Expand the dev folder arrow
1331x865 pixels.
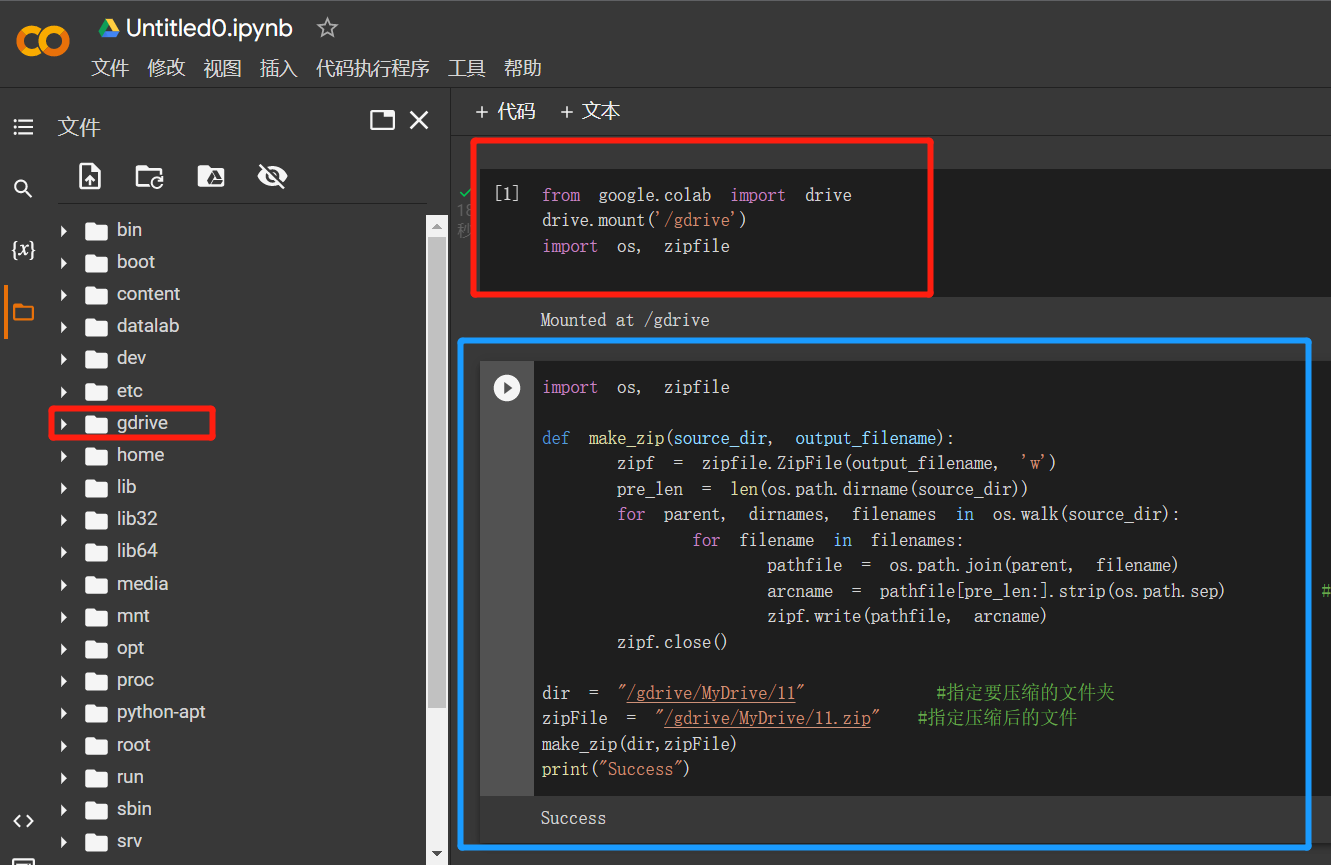point(64,359)
